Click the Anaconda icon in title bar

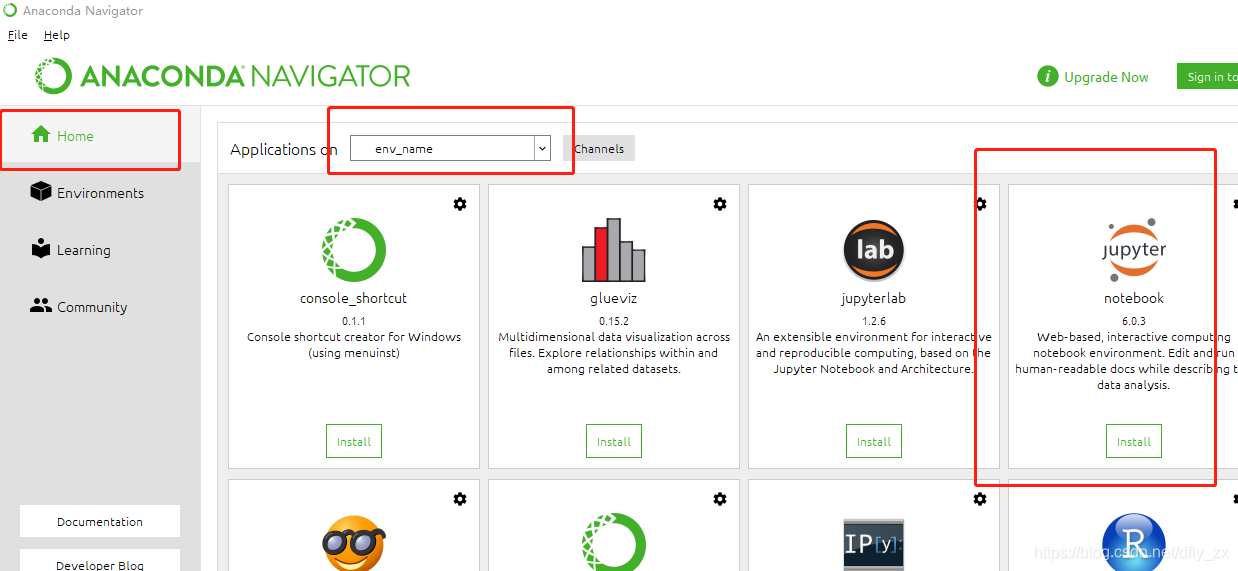(x=10, y=11)
